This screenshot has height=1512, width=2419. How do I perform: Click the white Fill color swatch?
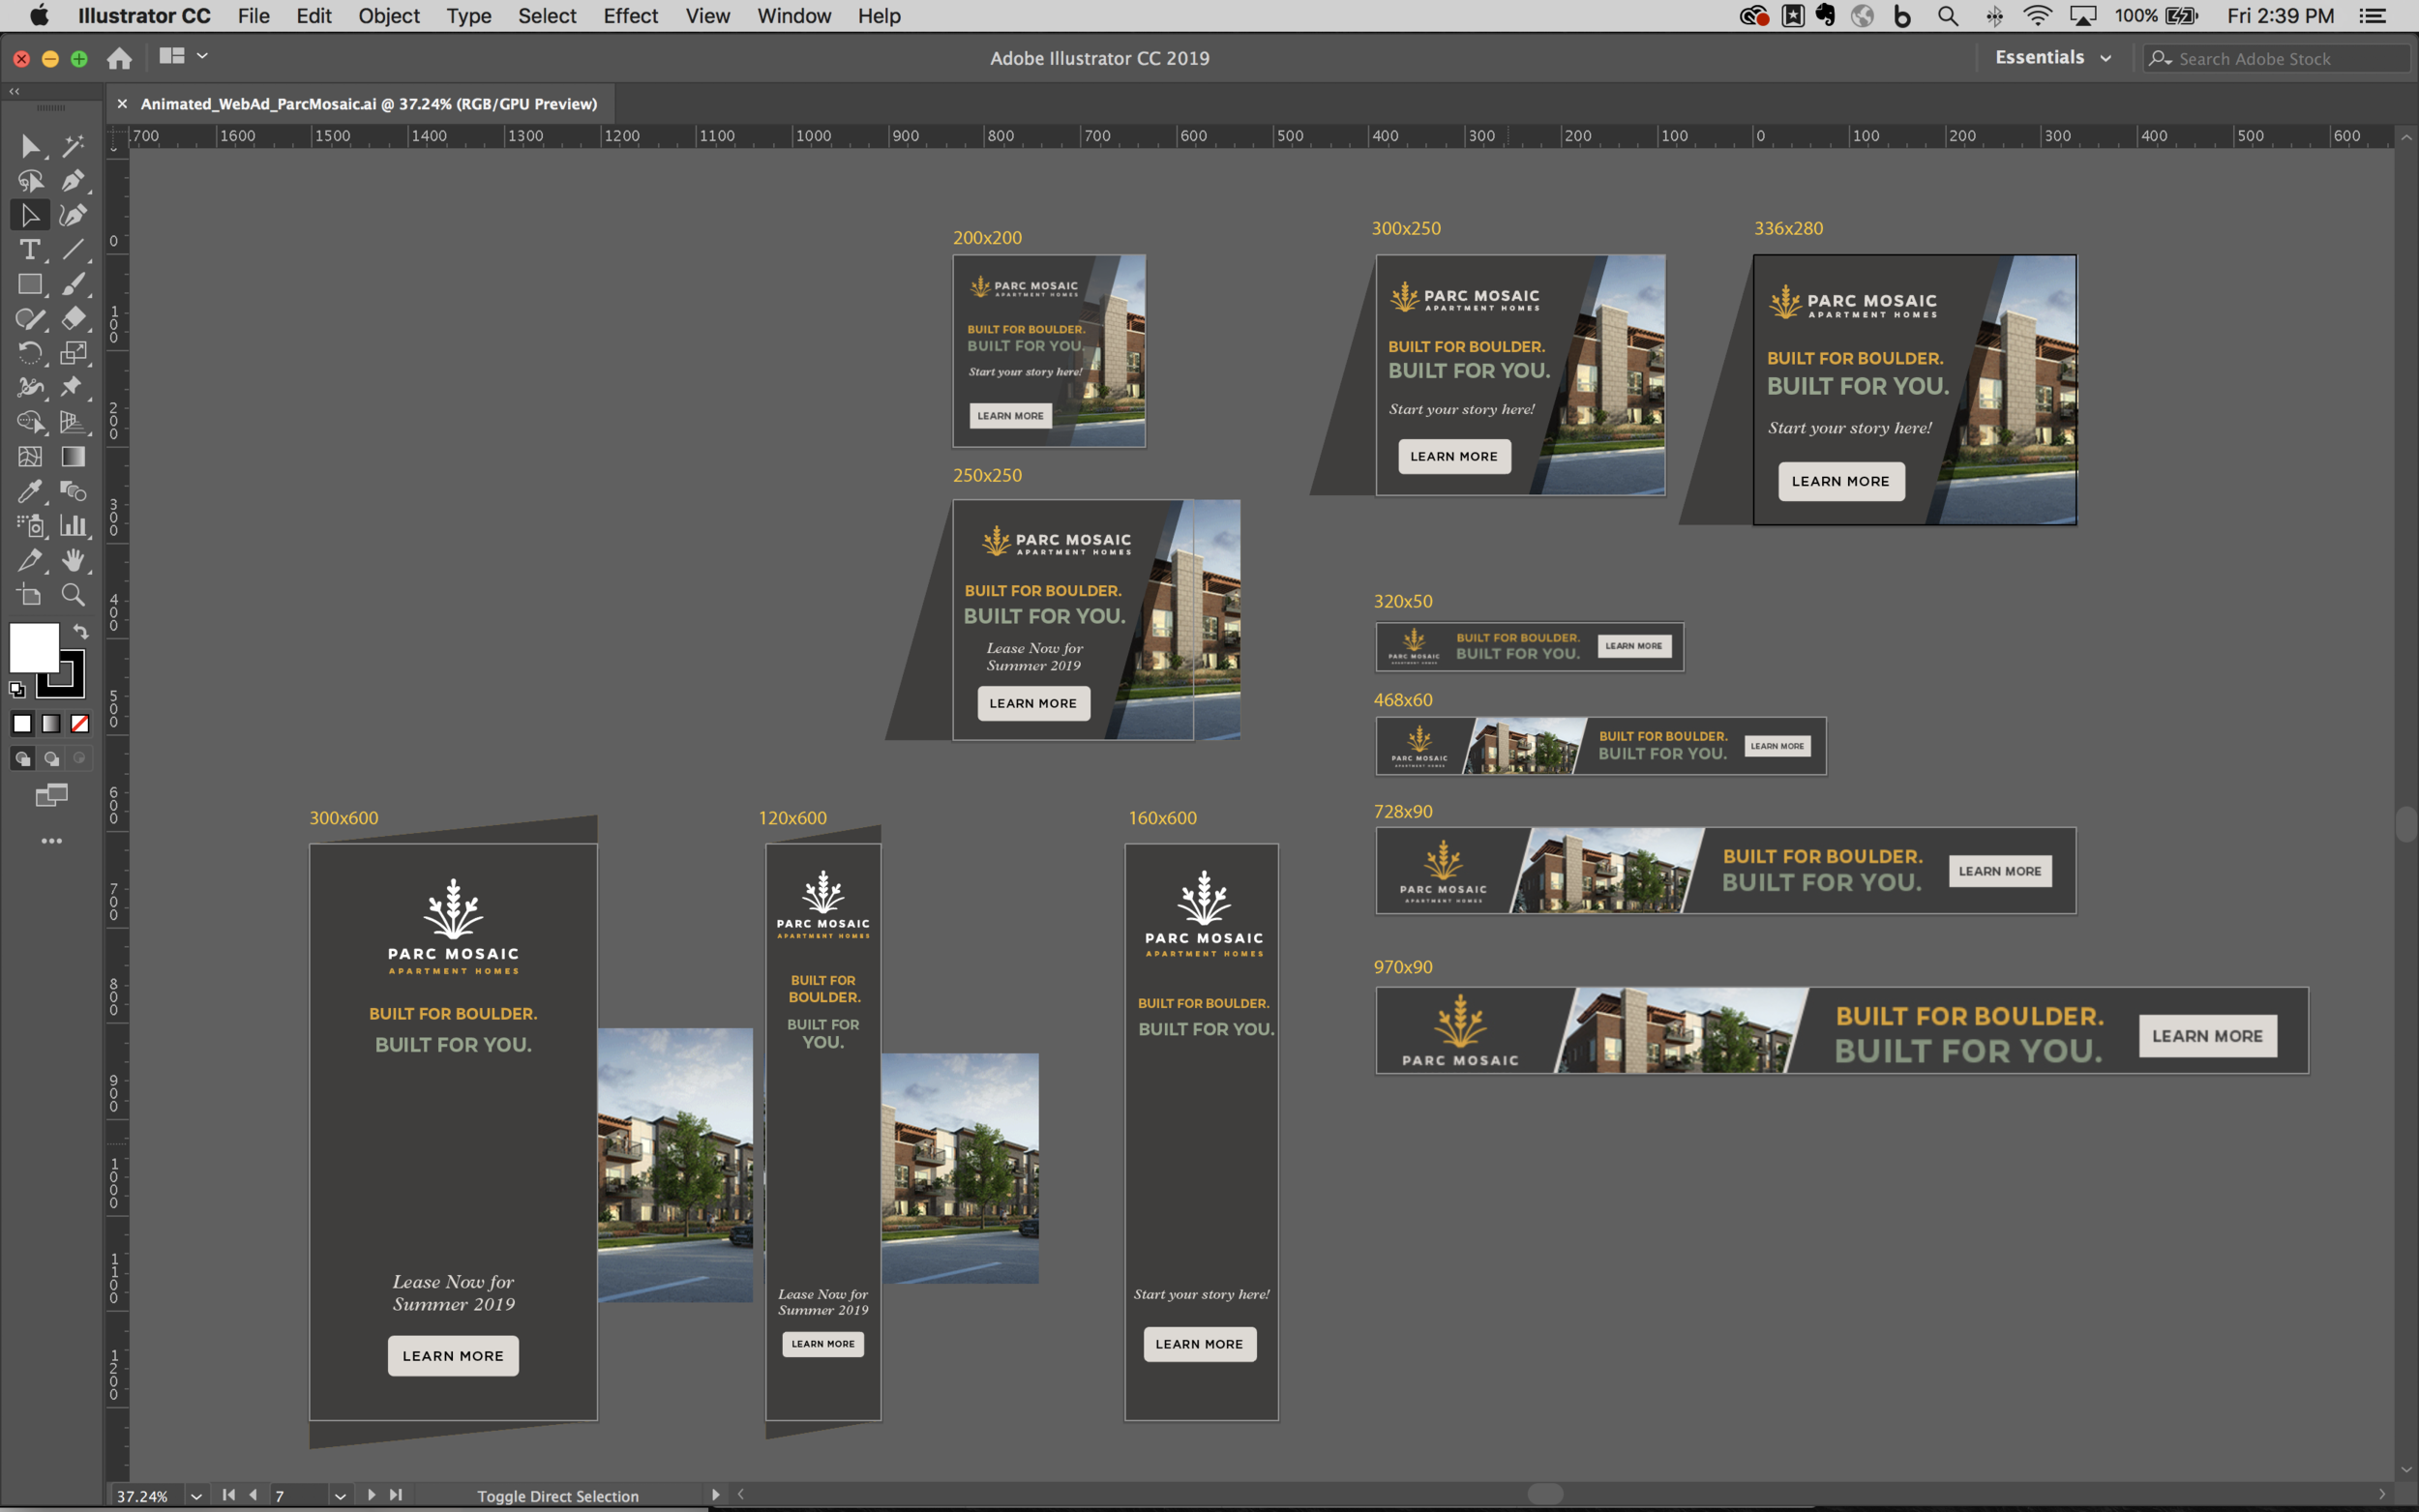click(x=34, y=648)
